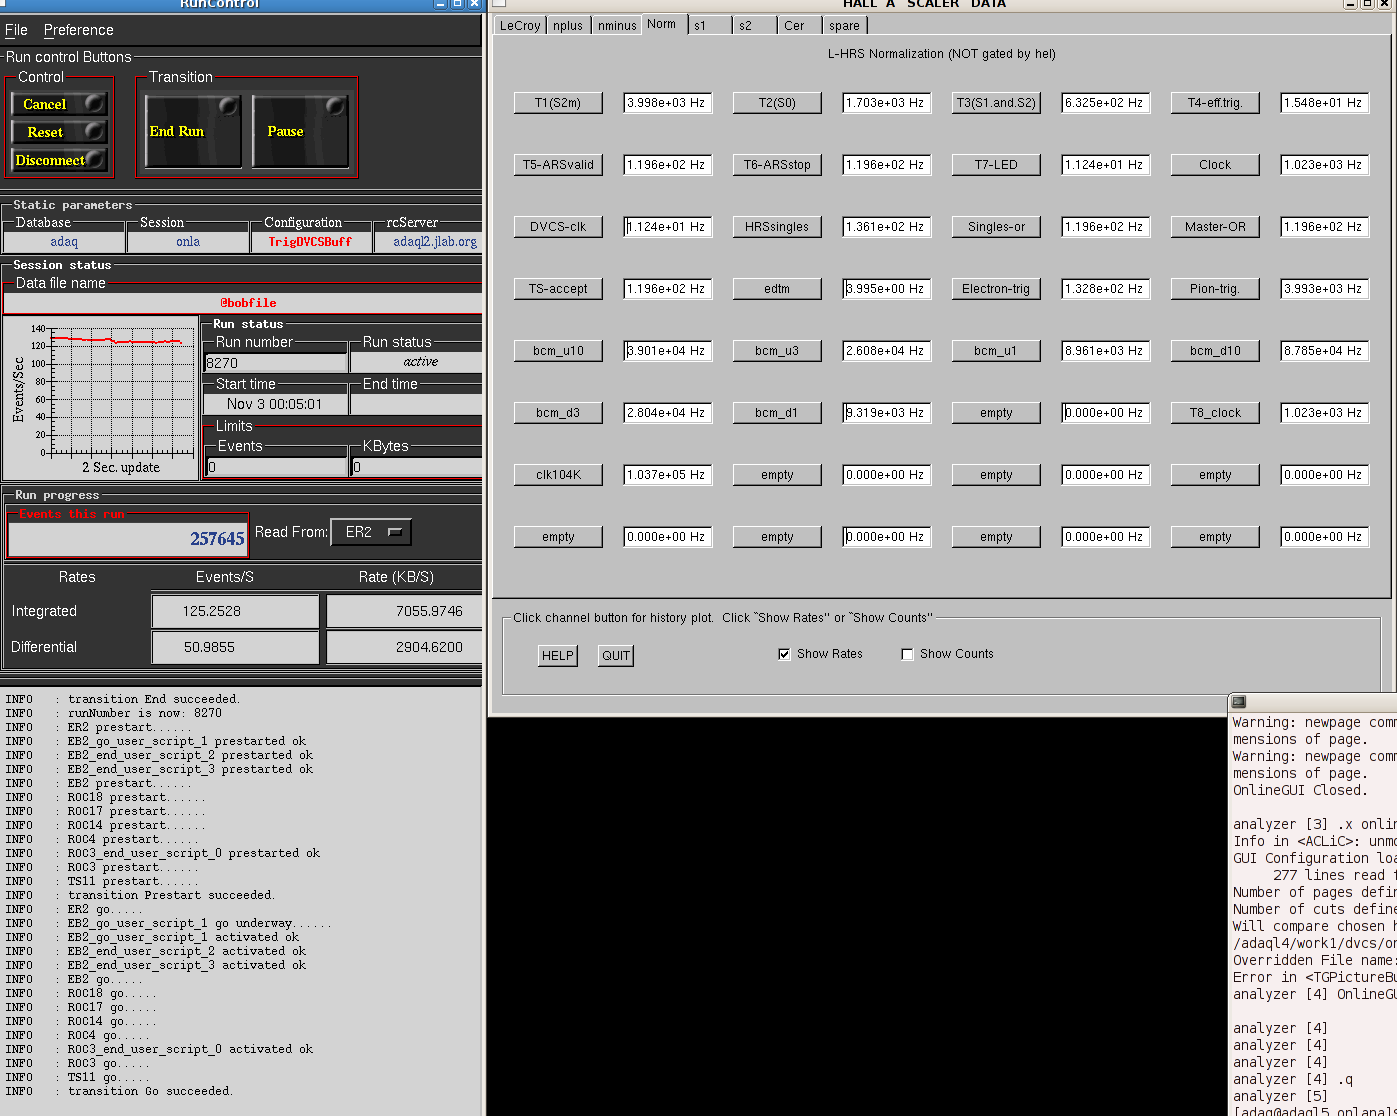Click Integrated Events/S value 125.2528
The image size is (1397, 1116).
(236, 611)
